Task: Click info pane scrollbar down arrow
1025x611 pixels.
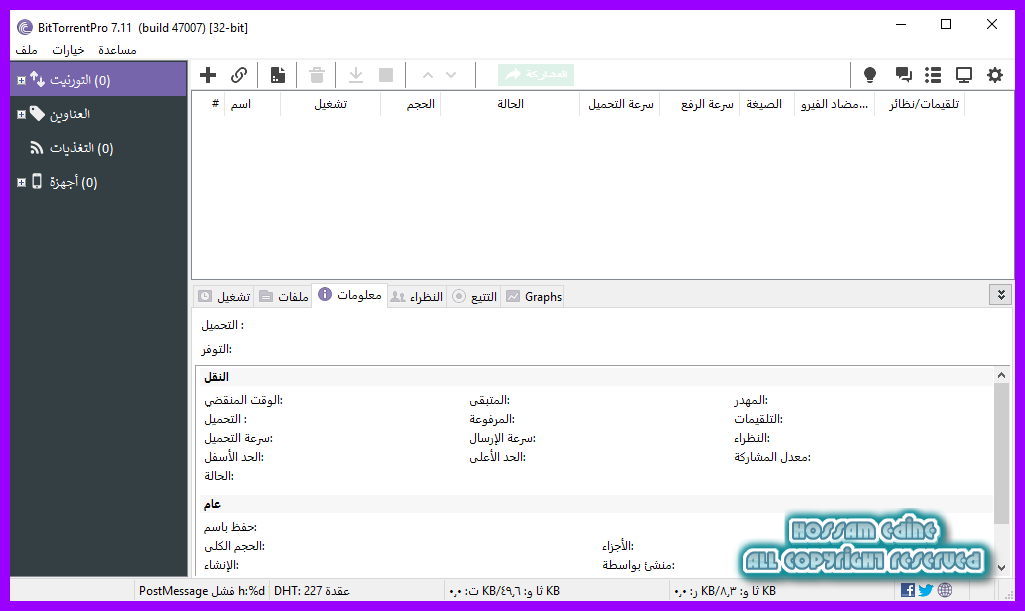Action: point(1001,568)
